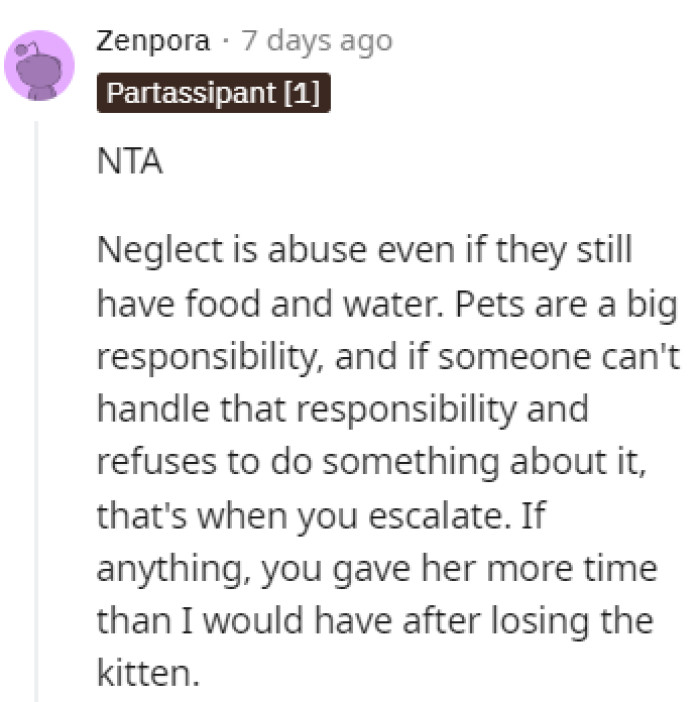The width and height of the screenshot is (700, 702).
Task: Click the word "escalate" in the comment
Action: (457, 516)
